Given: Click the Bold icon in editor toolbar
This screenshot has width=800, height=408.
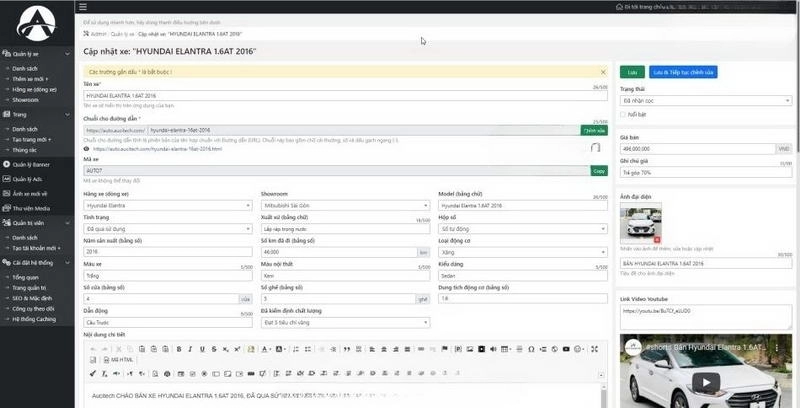Looking at the screenshot, I should point(177,349).
